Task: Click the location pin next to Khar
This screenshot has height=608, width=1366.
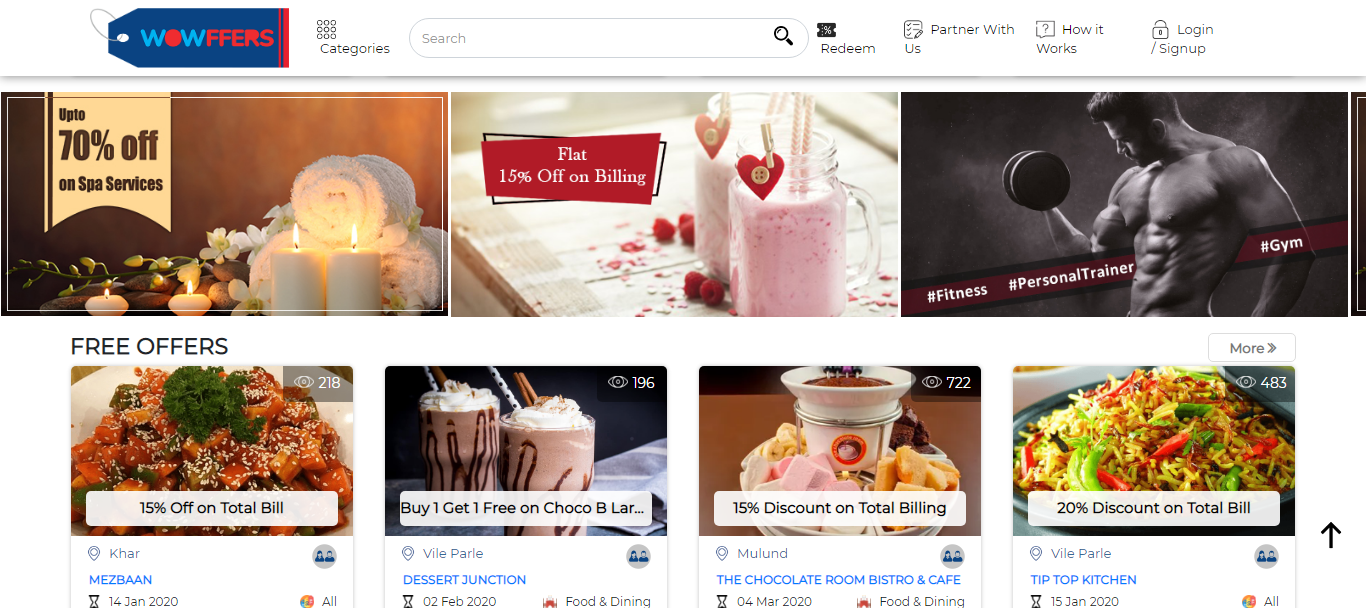Action: click(x=94, y=553)
